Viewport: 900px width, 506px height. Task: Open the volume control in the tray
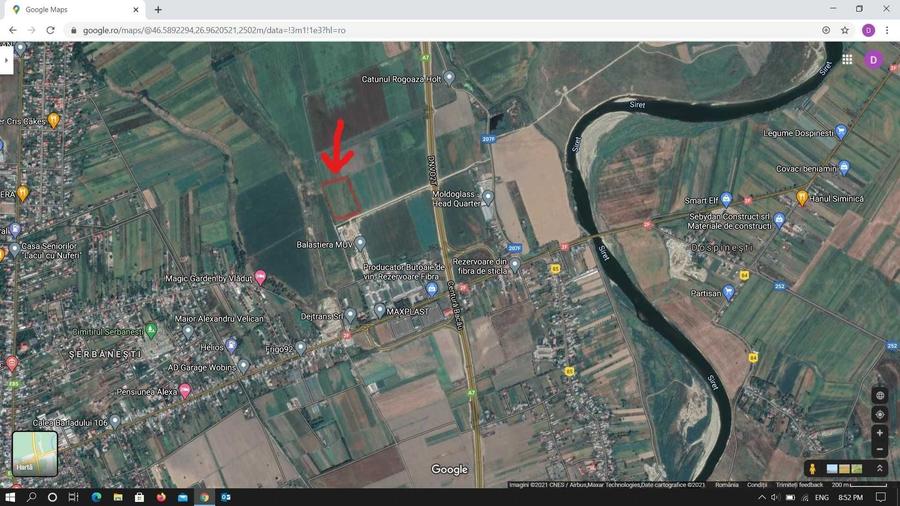click(x=775, y=497)
